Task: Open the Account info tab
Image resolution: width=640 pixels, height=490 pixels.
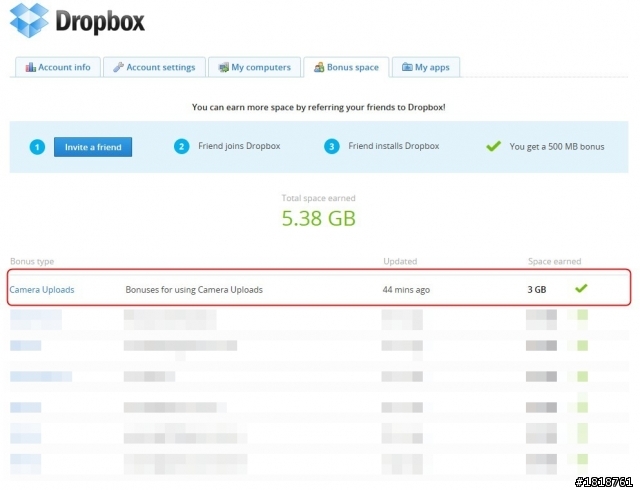Action: (x=58, y=67)
